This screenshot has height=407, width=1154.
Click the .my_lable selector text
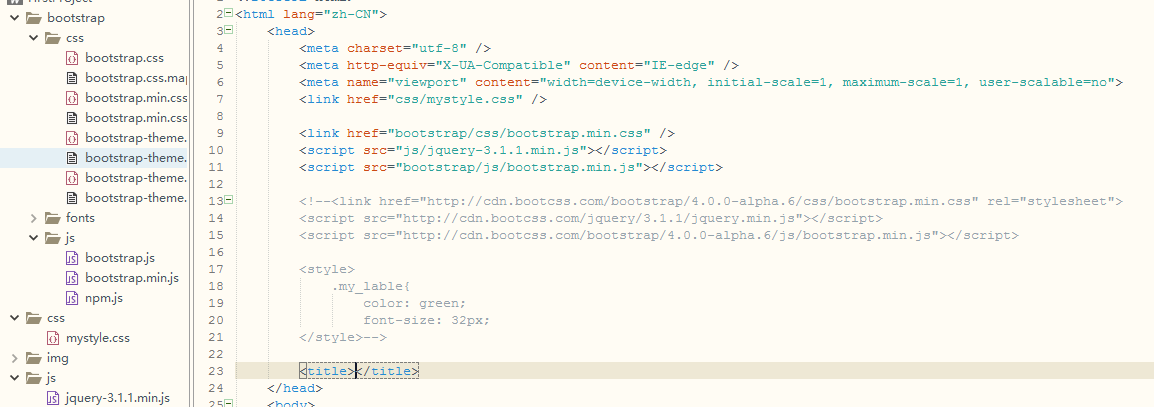point(372,286)
